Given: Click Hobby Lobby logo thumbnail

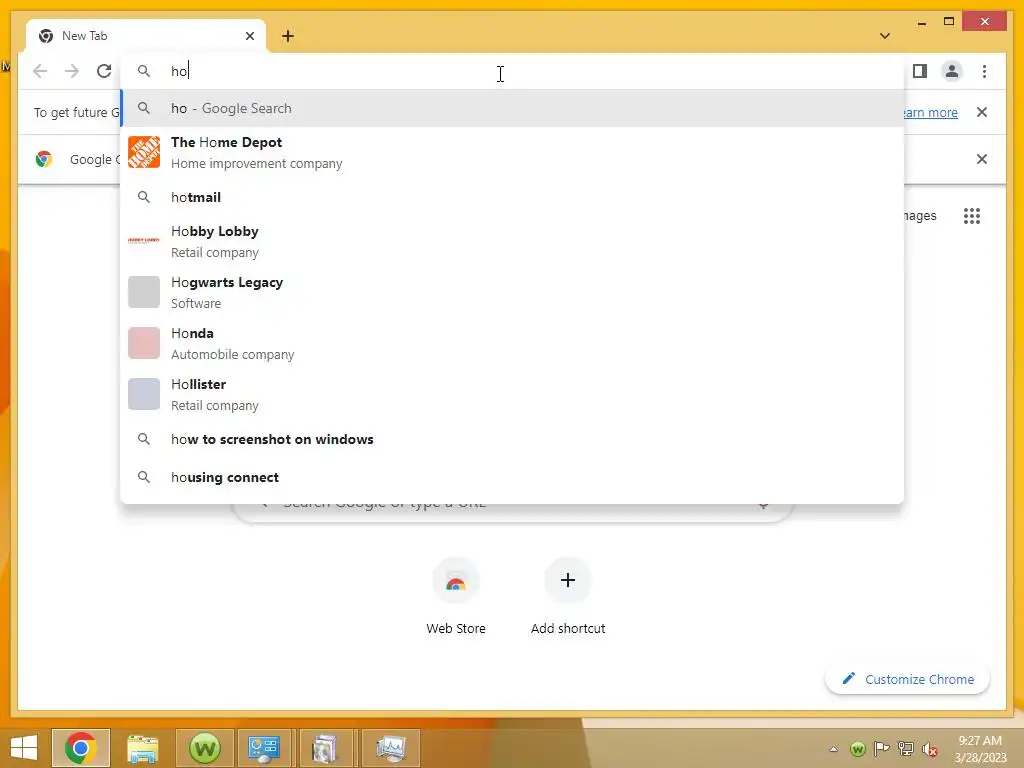Looking at the screenshot, I should point(144,241).
